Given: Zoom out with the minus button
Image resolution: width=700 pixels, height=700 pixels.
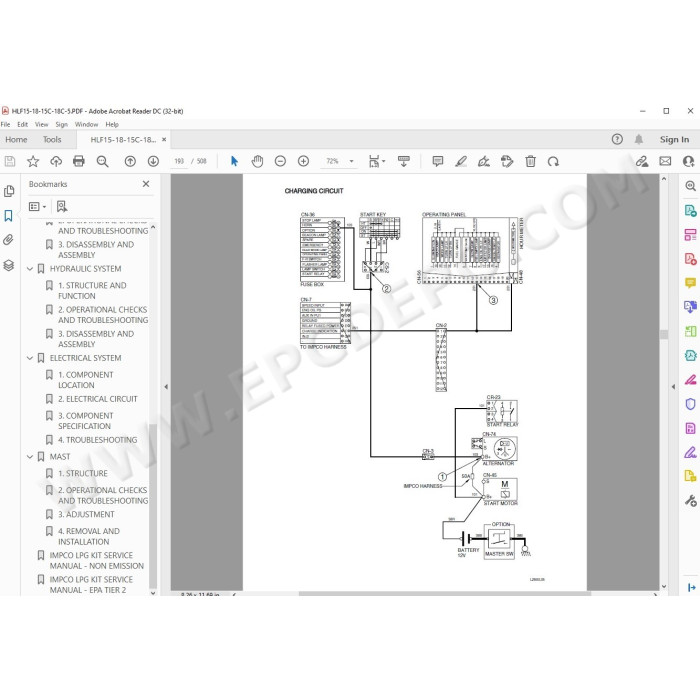Looking at the screenshot, I should click(x=280, y=161).
